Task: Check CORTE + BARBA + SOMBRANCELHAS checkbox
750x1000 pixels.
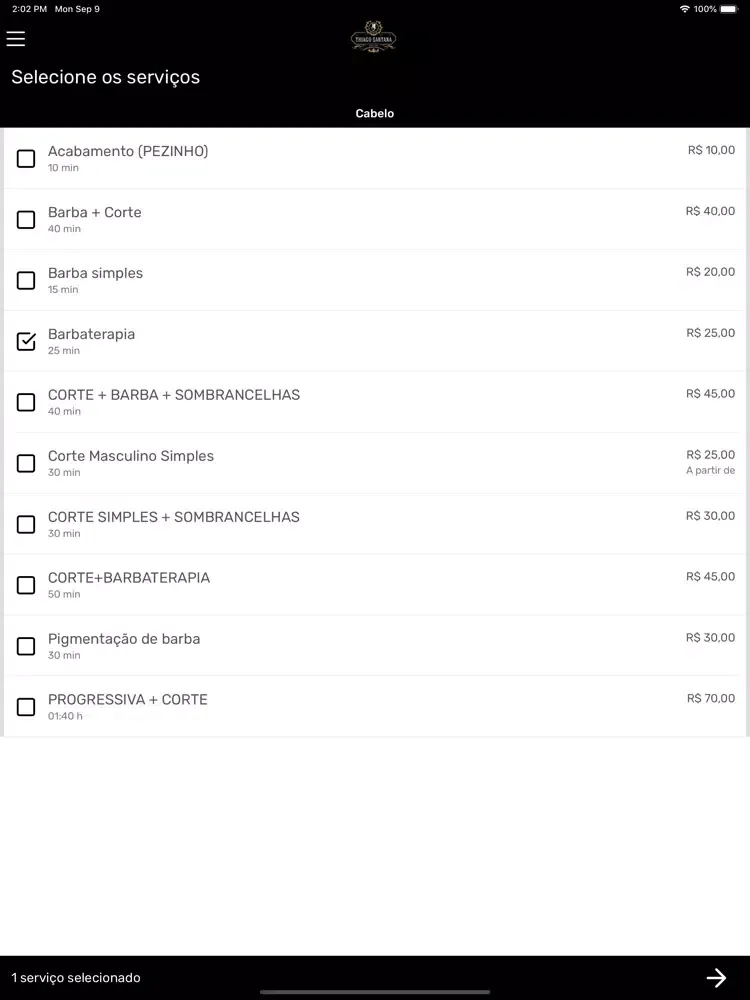Action: 26,402
